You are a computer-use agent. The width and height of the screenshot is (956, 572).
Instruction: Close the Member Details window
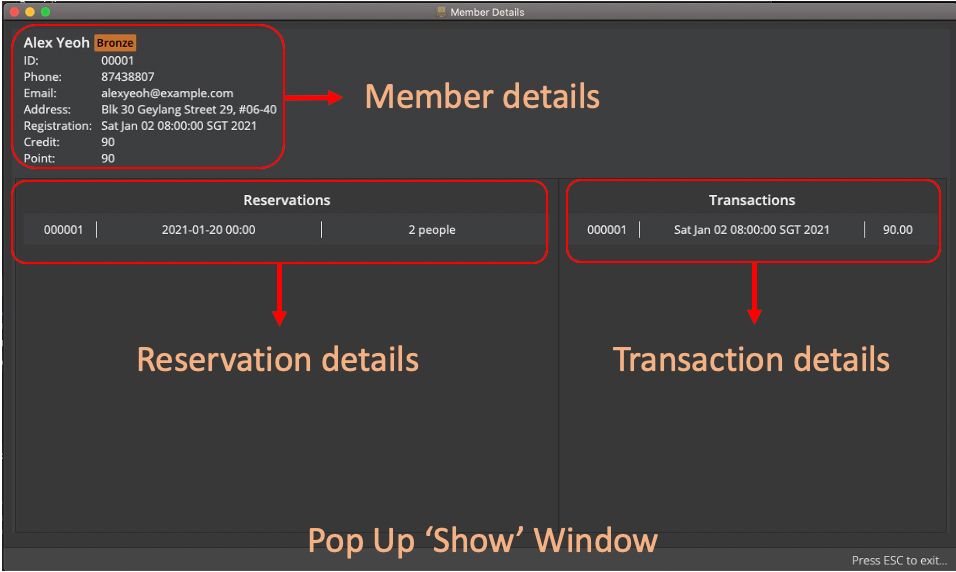tap(14, 12)
